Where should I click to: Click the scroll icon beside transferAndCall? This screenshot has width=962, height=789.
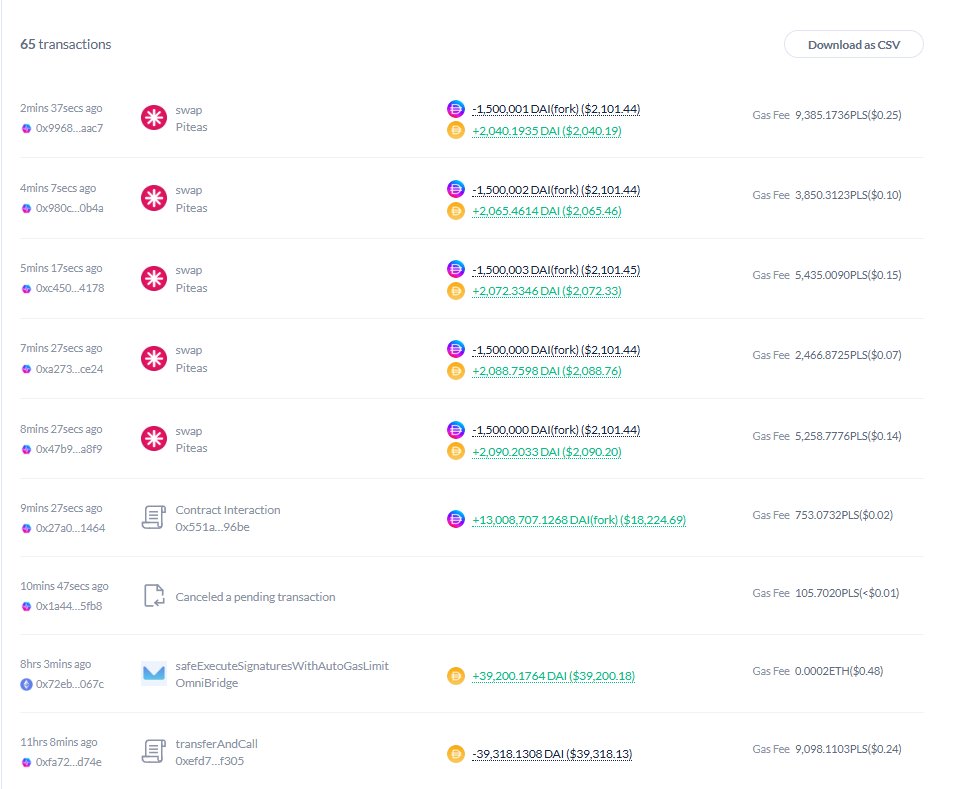[x=153, y=751]
